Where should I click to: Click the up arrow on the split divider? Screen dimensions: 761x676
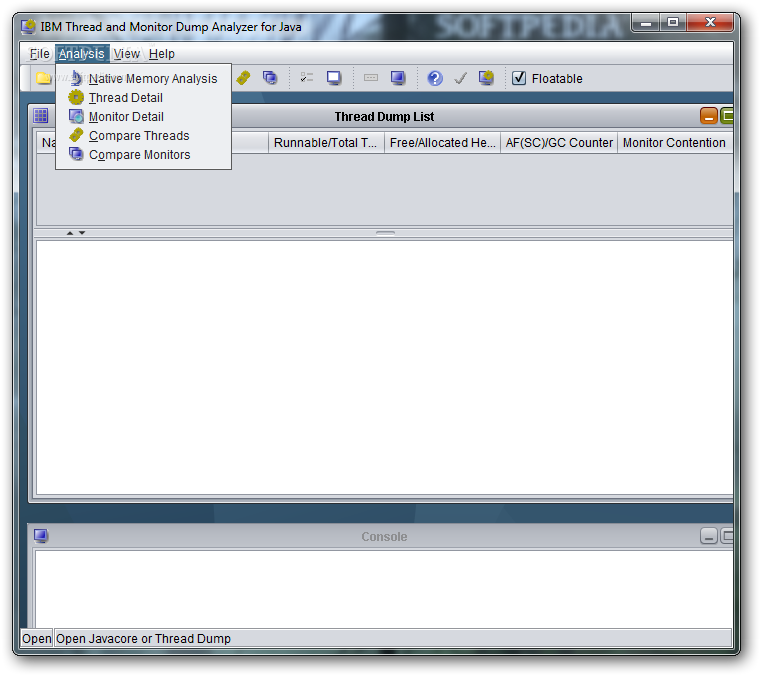click(x=70, y=233)
